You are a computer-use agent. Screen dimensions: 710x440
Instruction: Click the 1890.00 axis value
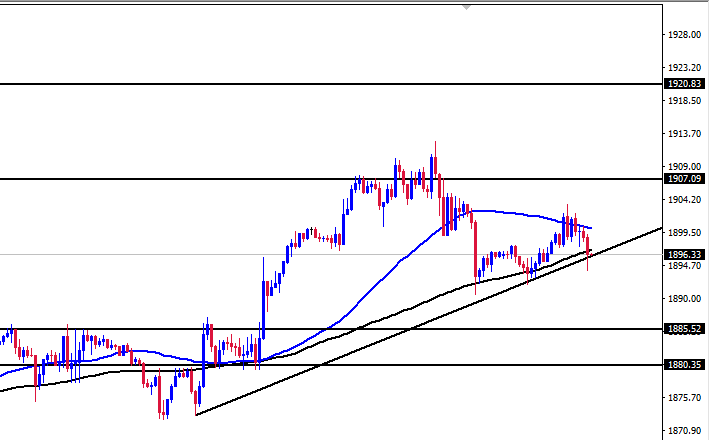coord(685,299)
